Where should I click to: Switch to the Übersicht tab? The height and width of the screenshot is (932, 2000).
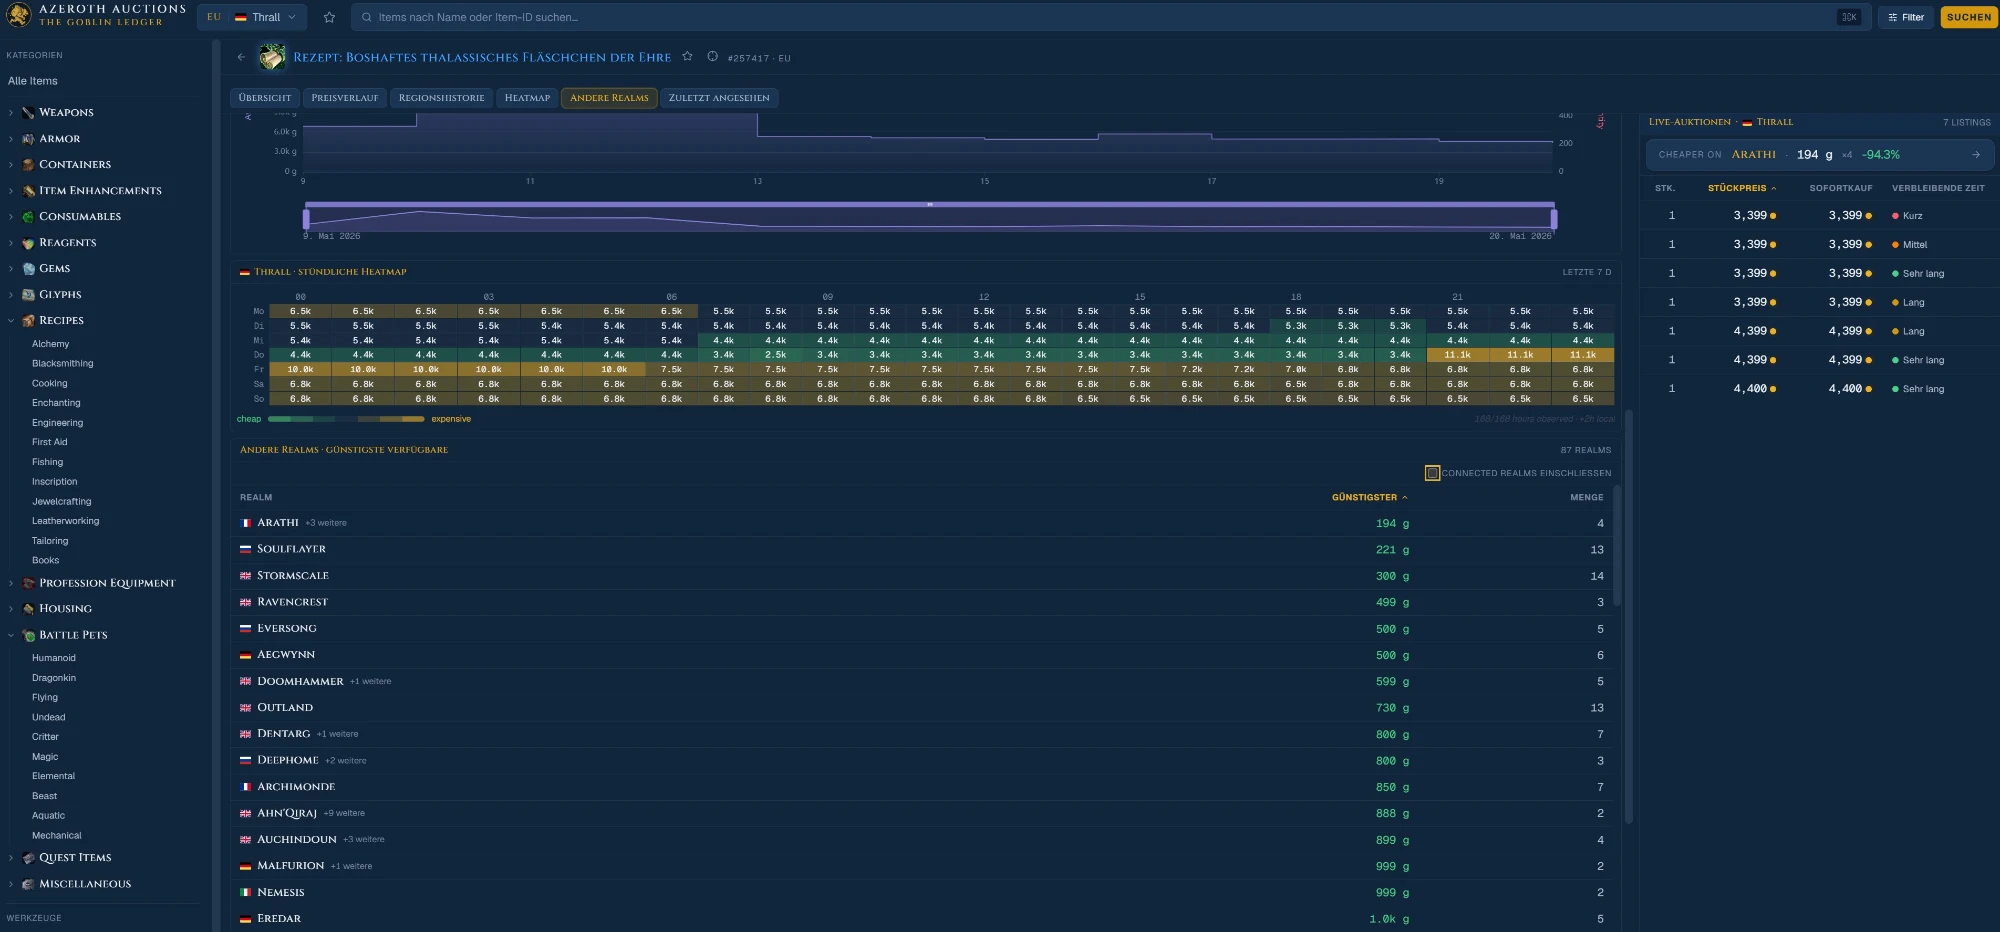click(265, 98)
